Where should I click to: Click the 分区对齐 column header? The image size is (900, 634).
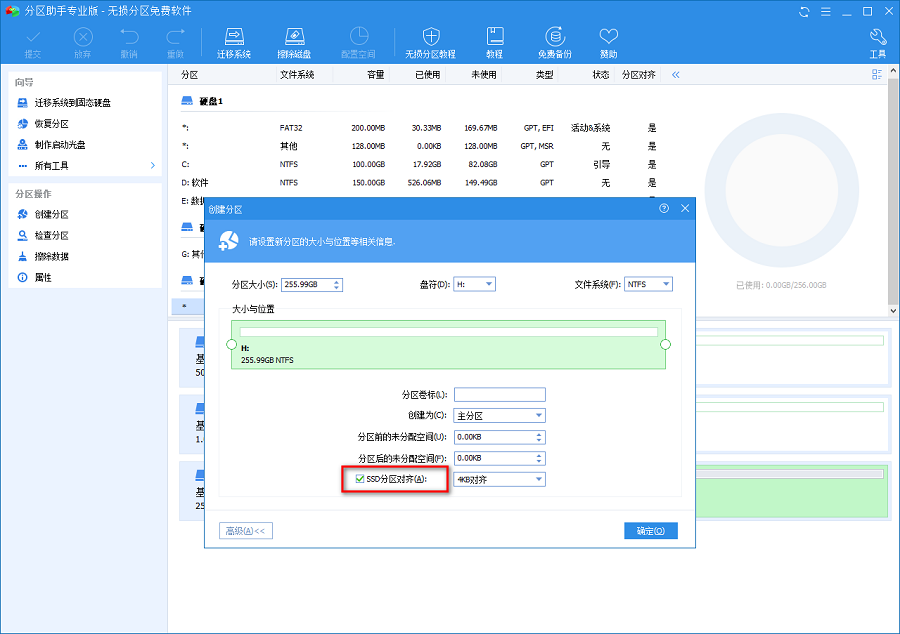pyautogui.click(x=639, y=75)
